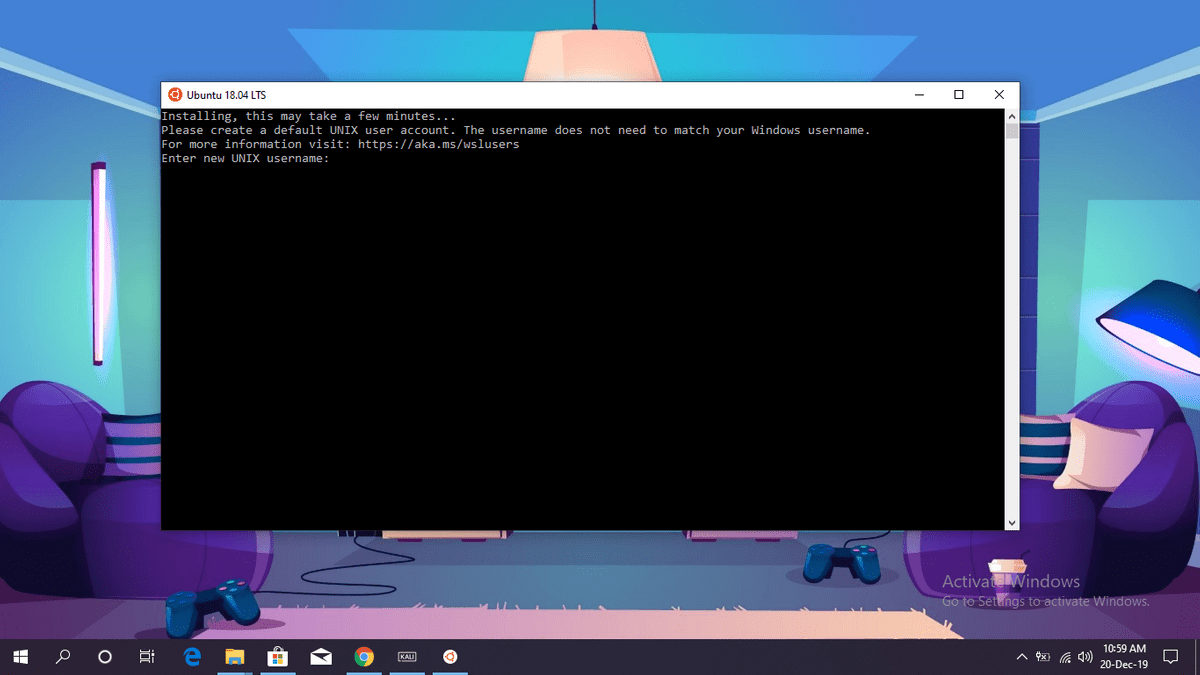Show hidden tray icons chevron
The image size is (1200, 675).
pyautogui.click(x=1021, y=657)
